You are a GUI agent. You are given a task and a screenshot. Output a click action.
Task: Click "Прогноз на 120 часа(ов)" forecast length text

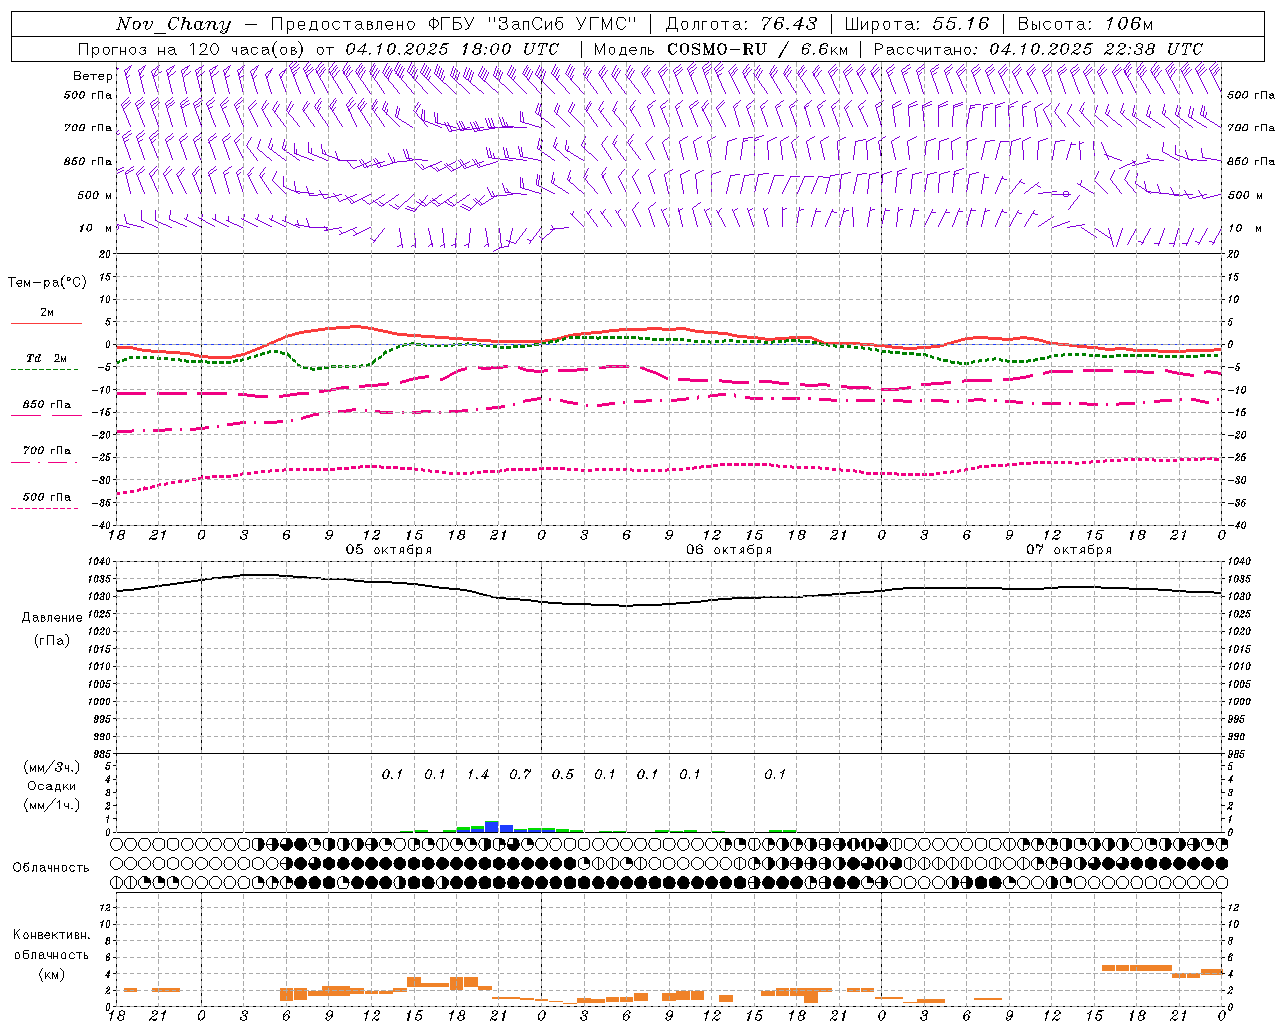193,49
